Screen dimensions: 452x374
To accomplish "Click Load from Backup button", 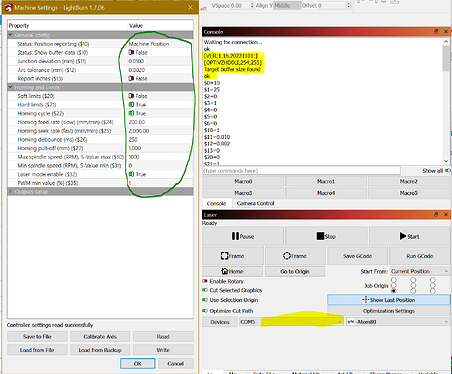I will click(x=100, y=350).
